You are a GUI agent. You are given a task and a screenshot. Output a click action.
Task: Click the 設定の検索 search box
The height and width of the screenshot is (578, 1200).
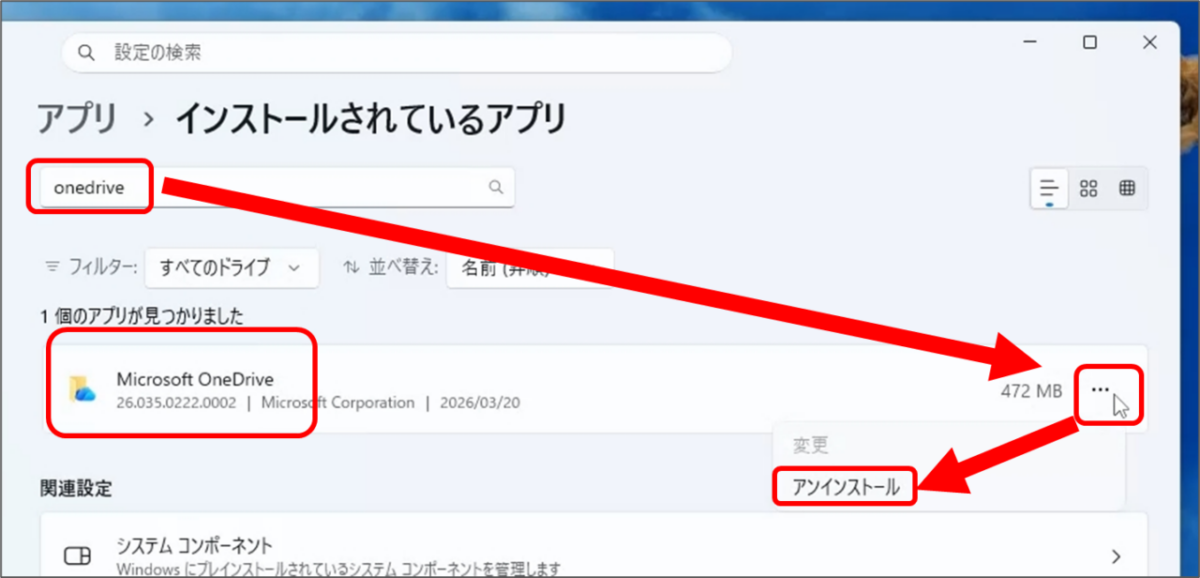click(x=300, y=52)
